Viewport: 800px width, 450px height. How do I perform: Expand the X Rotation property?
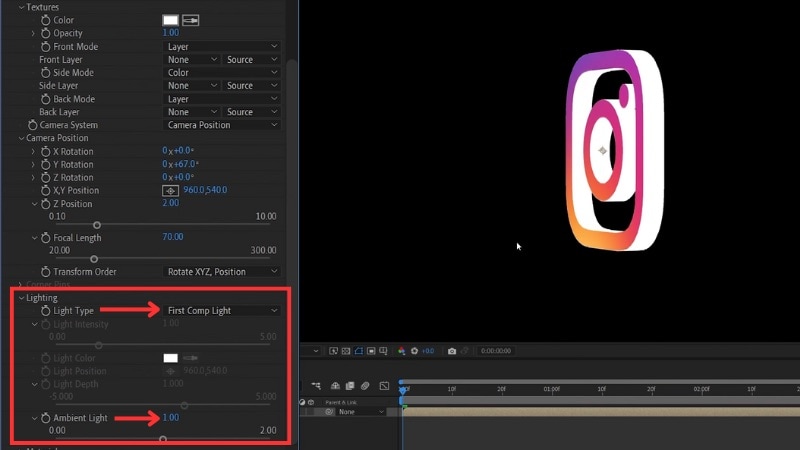pyautogui.click(x=33, y=152)
